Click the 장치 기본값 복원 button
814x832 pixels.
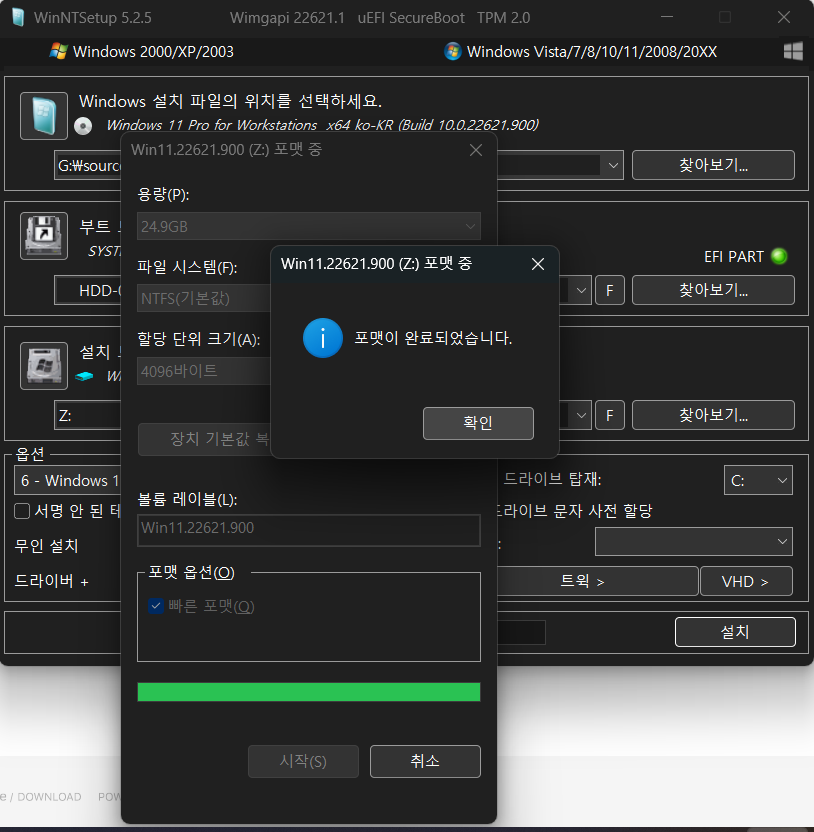[205, 439]
